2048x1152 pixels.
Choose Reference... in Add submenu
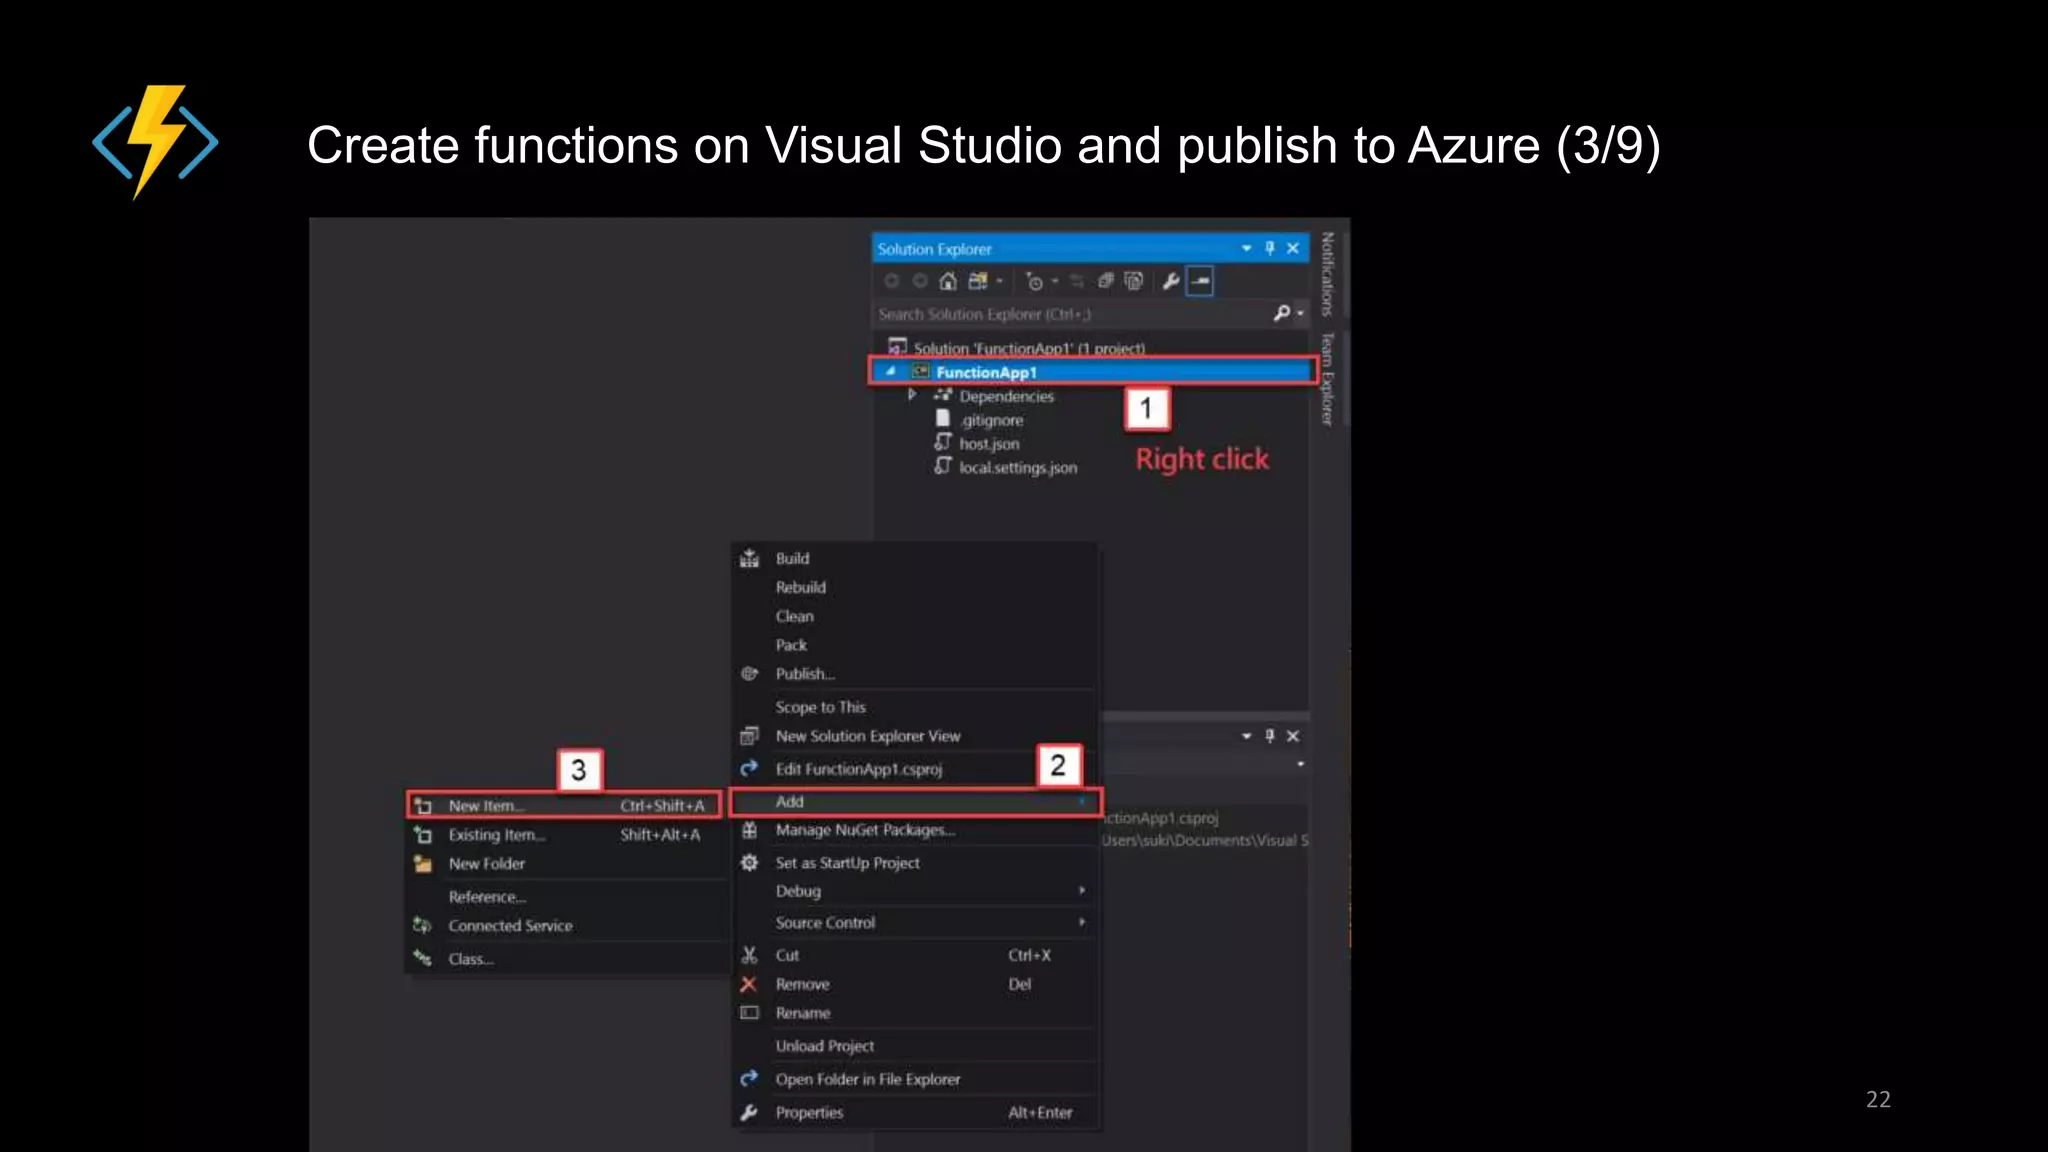(x=565, y=897)
